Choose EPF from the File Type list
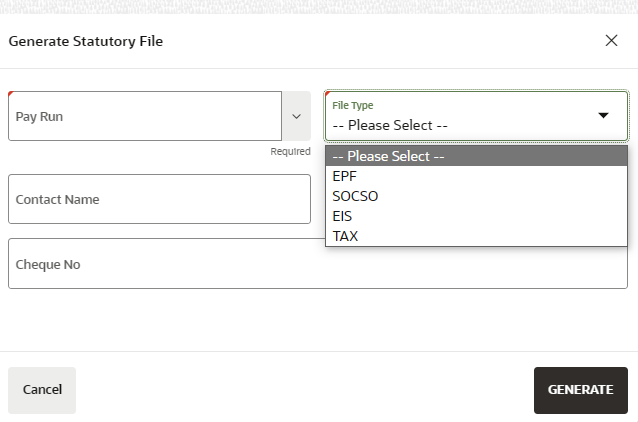 click(x=345, y=176)
